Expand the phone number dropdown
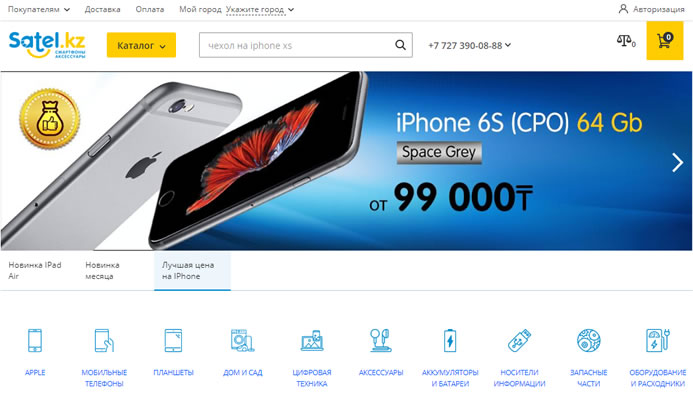This screenshot has width=693, height=400. point(469,46)
